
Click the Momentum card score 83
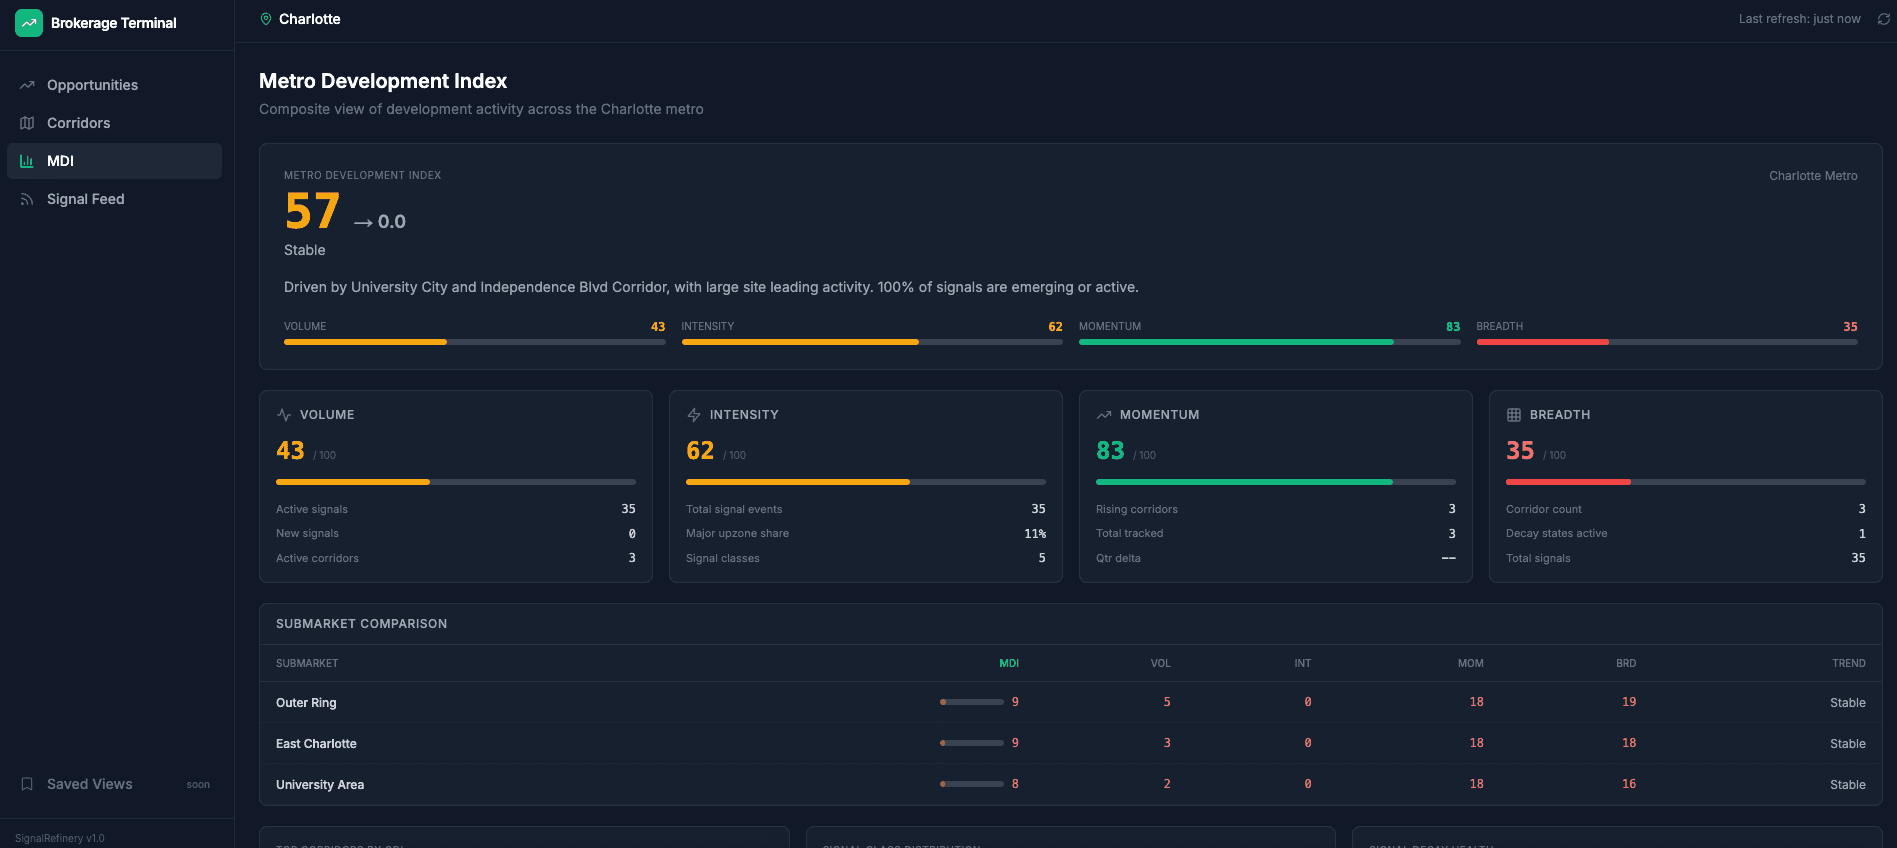[1110, 451]
